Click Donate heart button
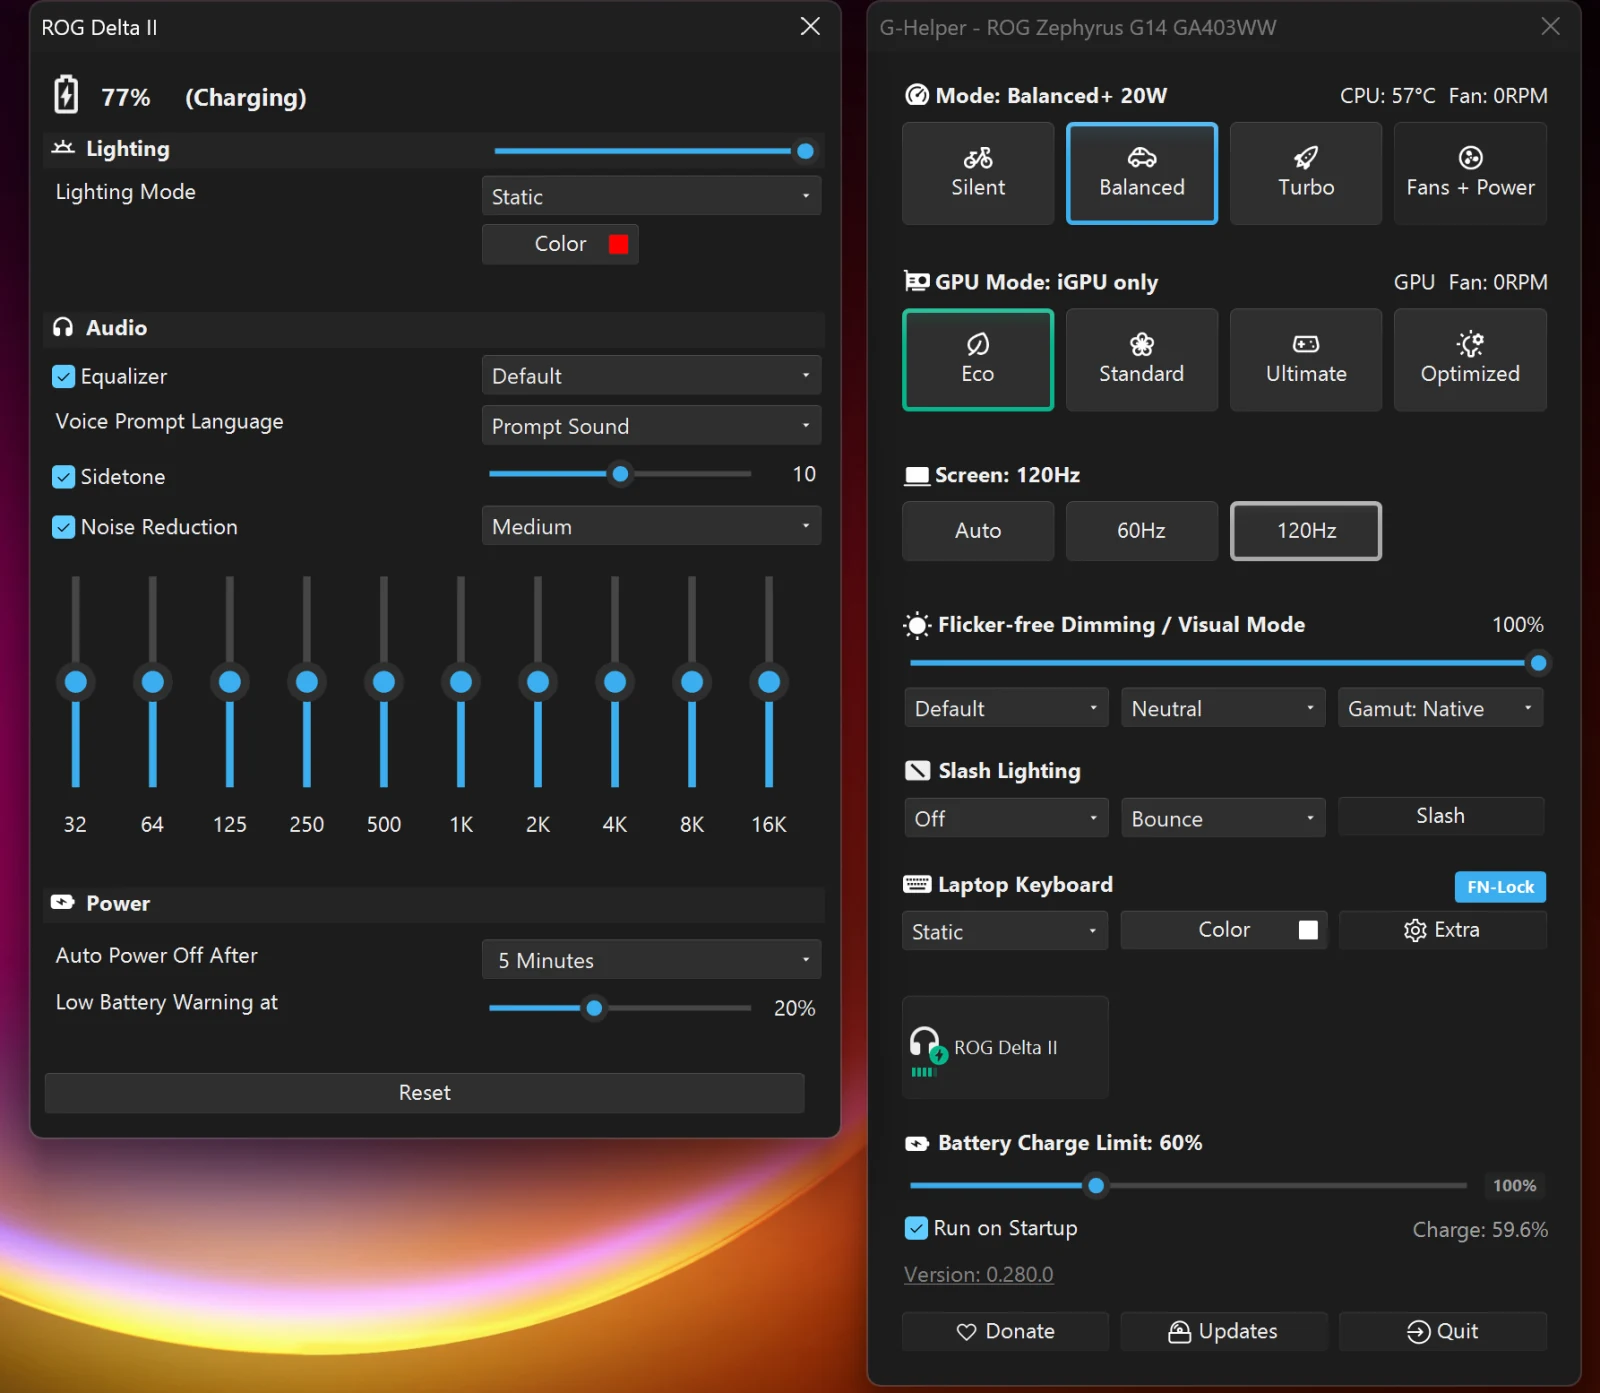 [x=1005, y=1331]
